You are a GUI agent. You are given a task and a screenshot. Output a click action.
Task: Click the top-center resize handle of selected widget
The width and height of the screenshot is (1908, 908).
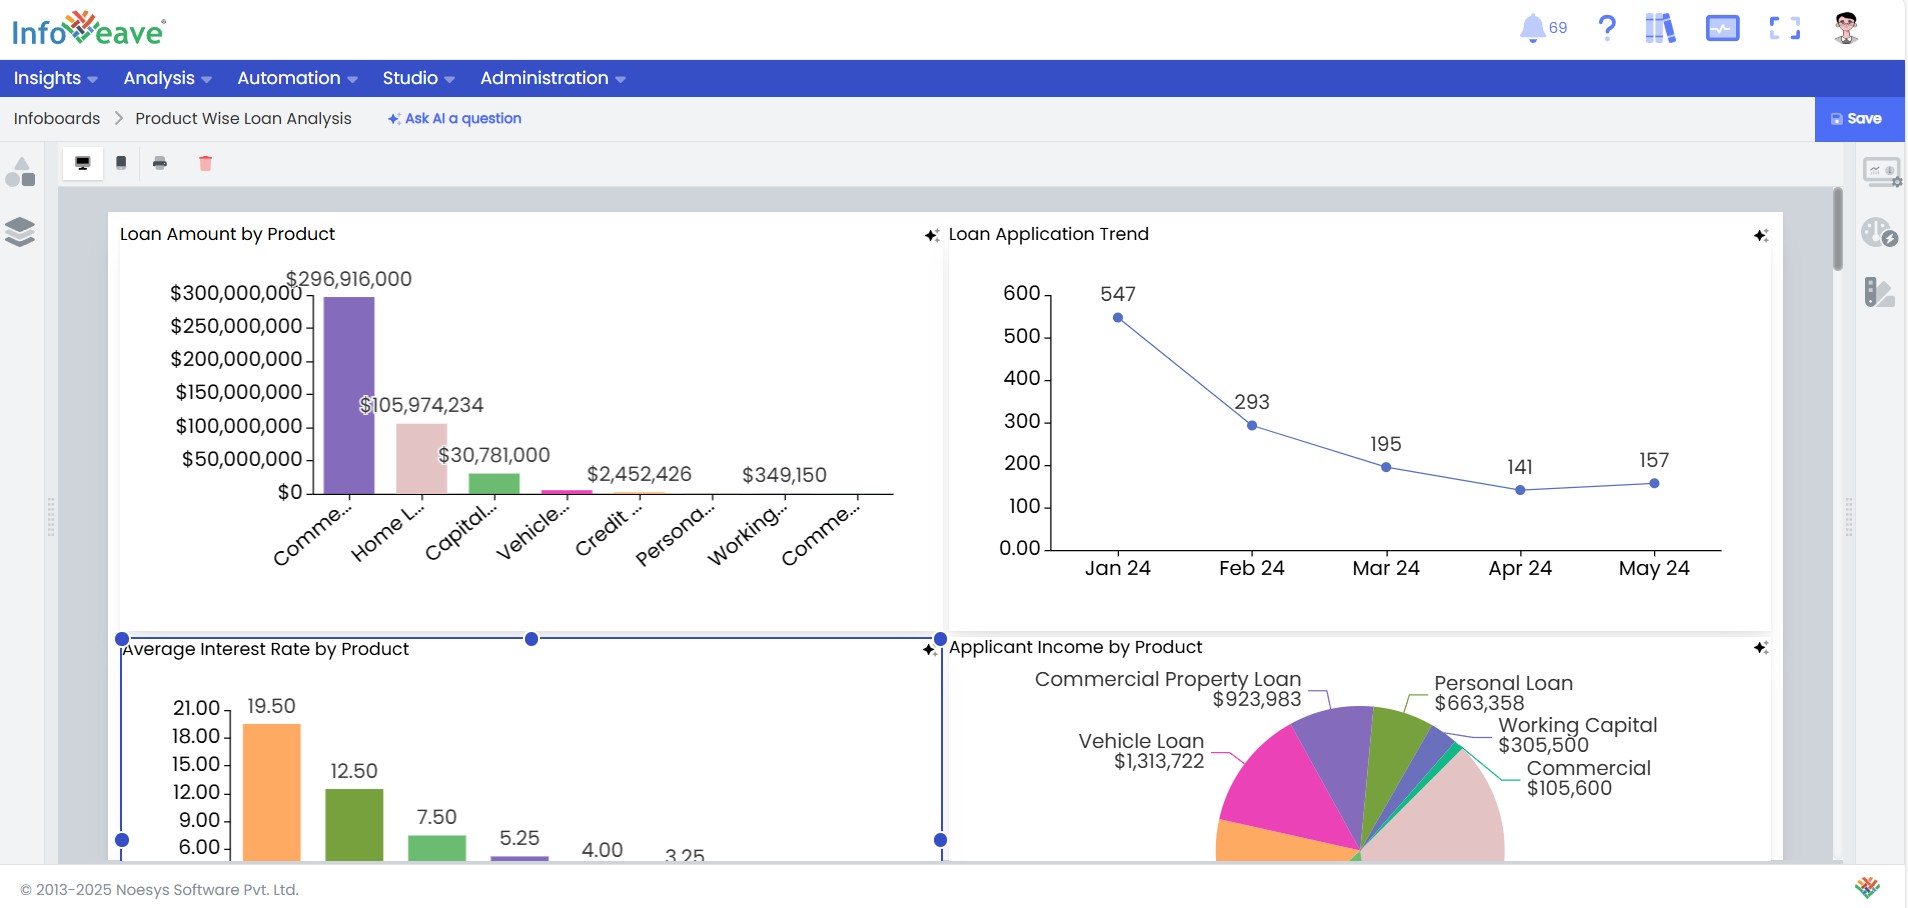click(531, 639)
